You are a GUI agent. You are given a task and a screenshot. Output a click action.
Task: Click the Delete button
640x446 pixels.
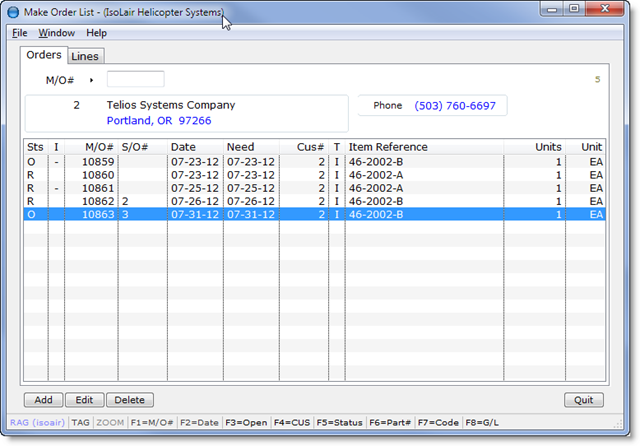coord(129,400)
